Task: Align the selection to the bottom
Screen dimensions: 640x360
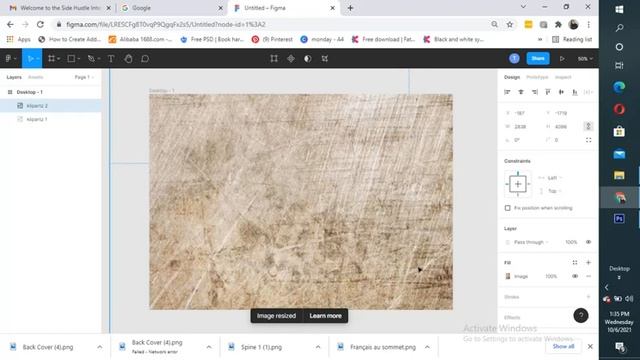Action: click(x=575, y=92)
